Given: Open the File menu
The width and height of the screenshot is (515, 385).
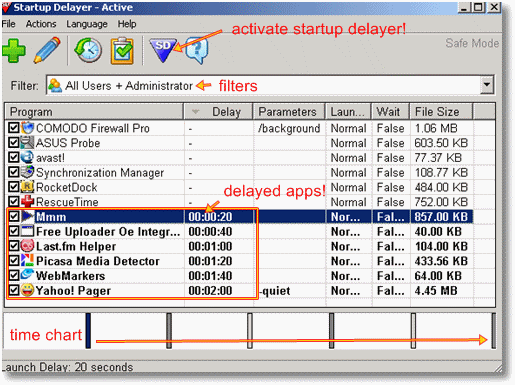Looking at the screenshot, I should (9, 24).
